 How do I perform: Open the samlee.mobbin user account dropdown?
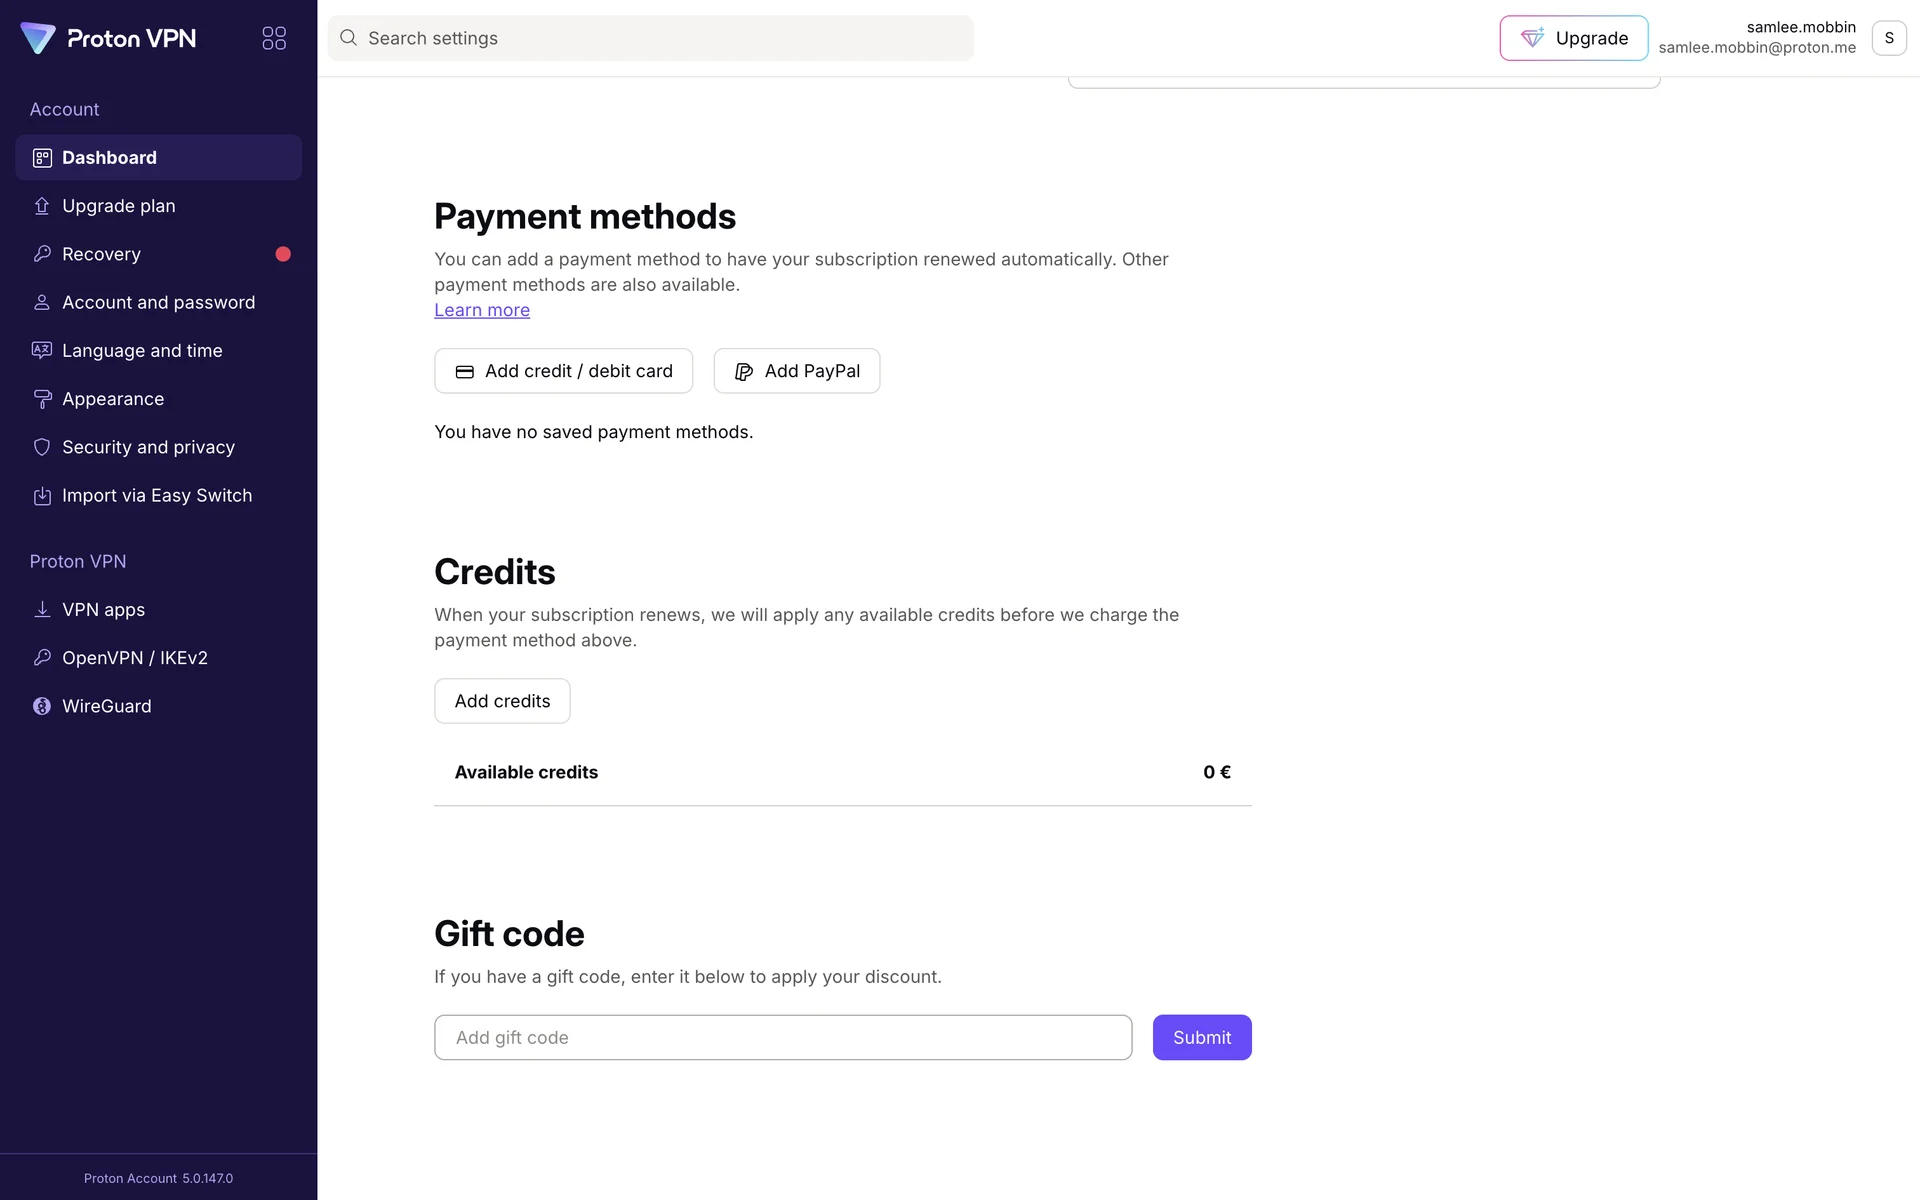(1888, 38)
